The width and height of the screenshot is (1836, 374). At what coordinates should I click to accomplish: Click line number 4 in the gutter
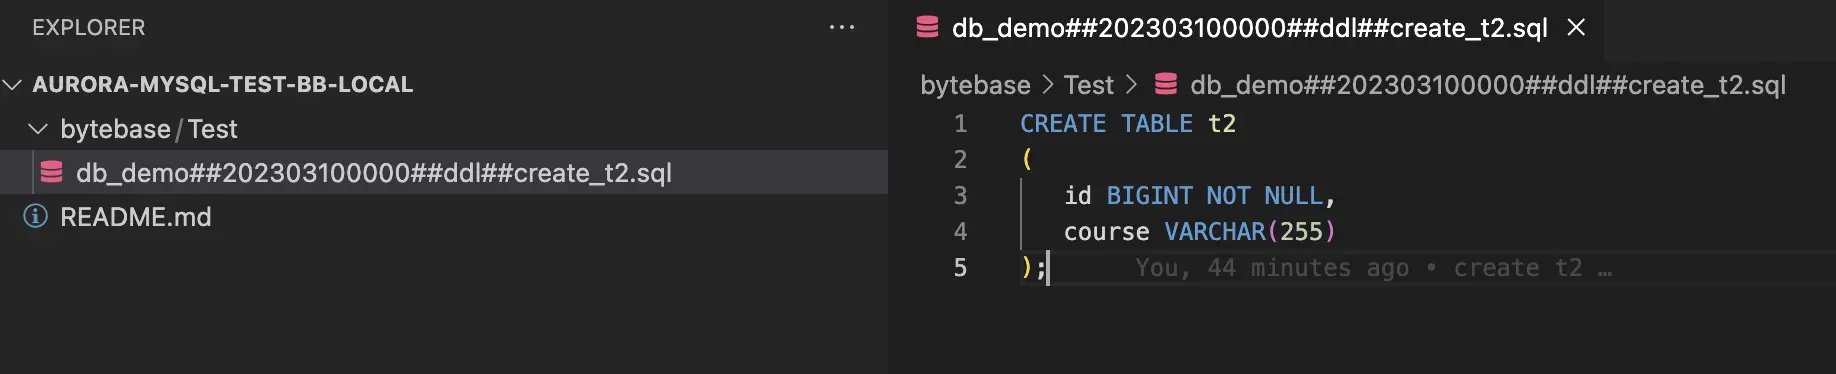(960, 232)
